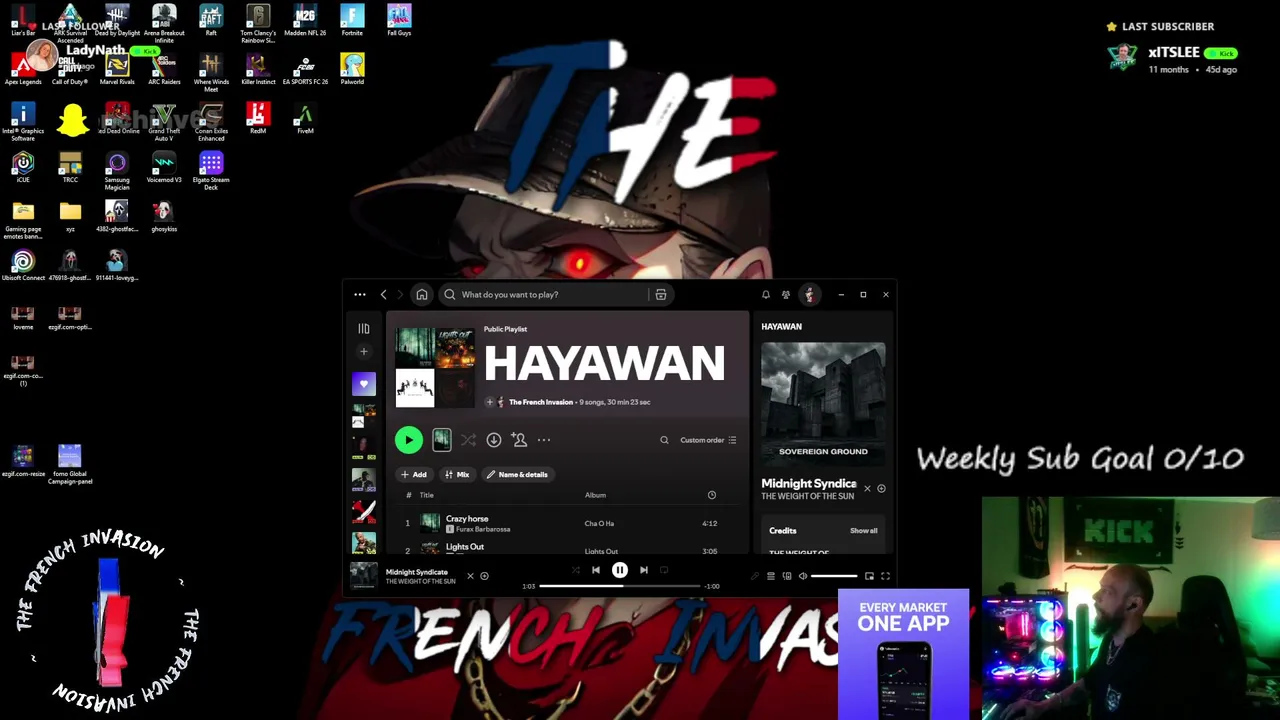Select the Elgato Stream Deck desktop icon
1280x720 pixels.
point(211,169)
